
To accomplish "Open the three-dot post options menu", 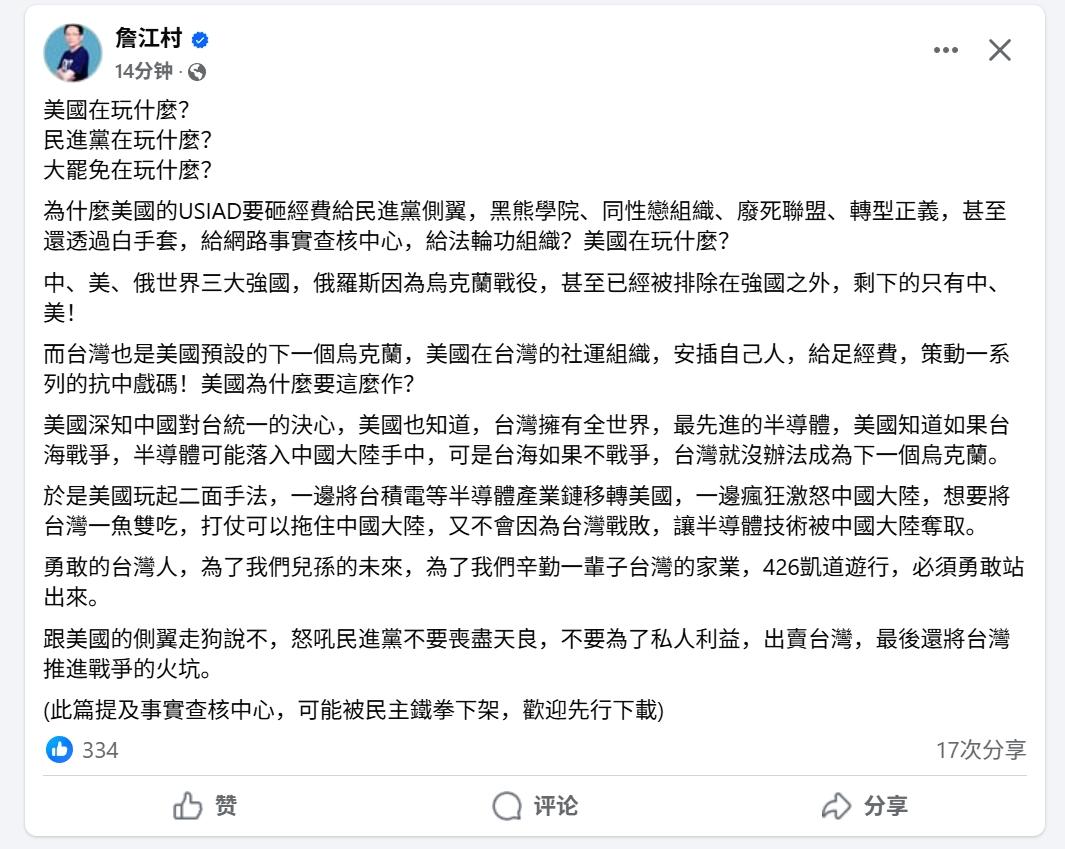I will tap(945, 50).
